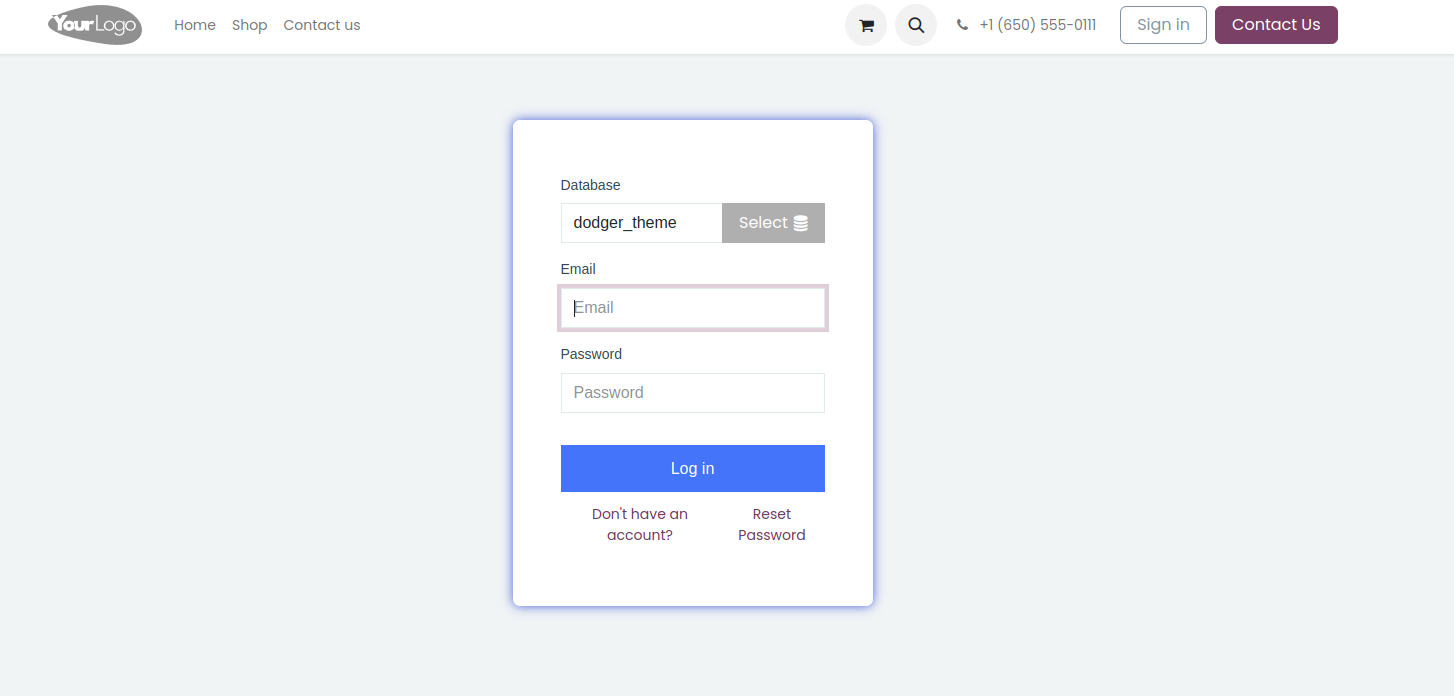Click the dodger_theme database field
This screenshot has height=696, width=1454.
[x=641, y=223]
